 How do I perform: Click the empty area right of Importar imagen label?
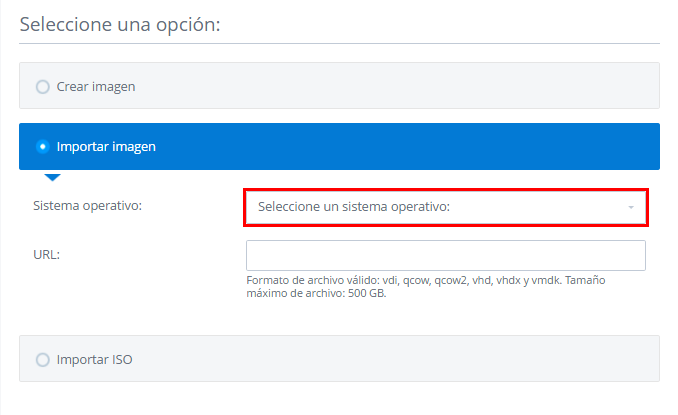406,147
